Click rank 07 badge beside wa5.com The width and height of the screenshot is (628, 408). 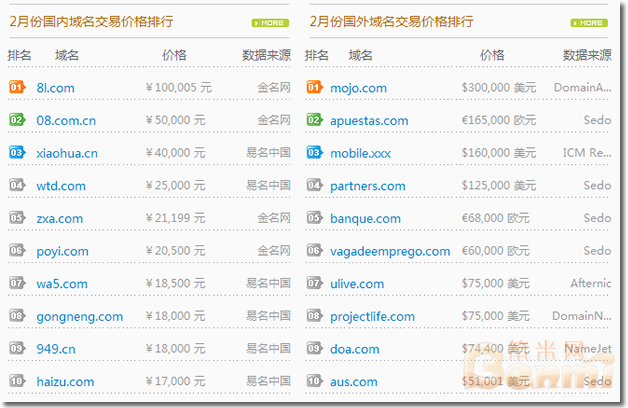click(x=17, y=283)
